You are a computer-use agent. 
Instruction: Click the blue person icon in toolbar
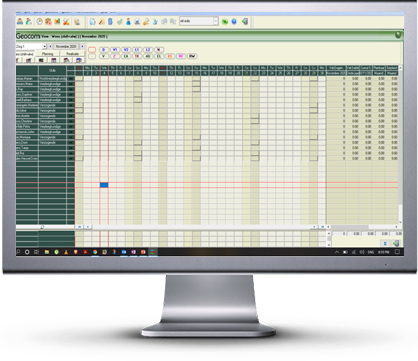point(128,22)
